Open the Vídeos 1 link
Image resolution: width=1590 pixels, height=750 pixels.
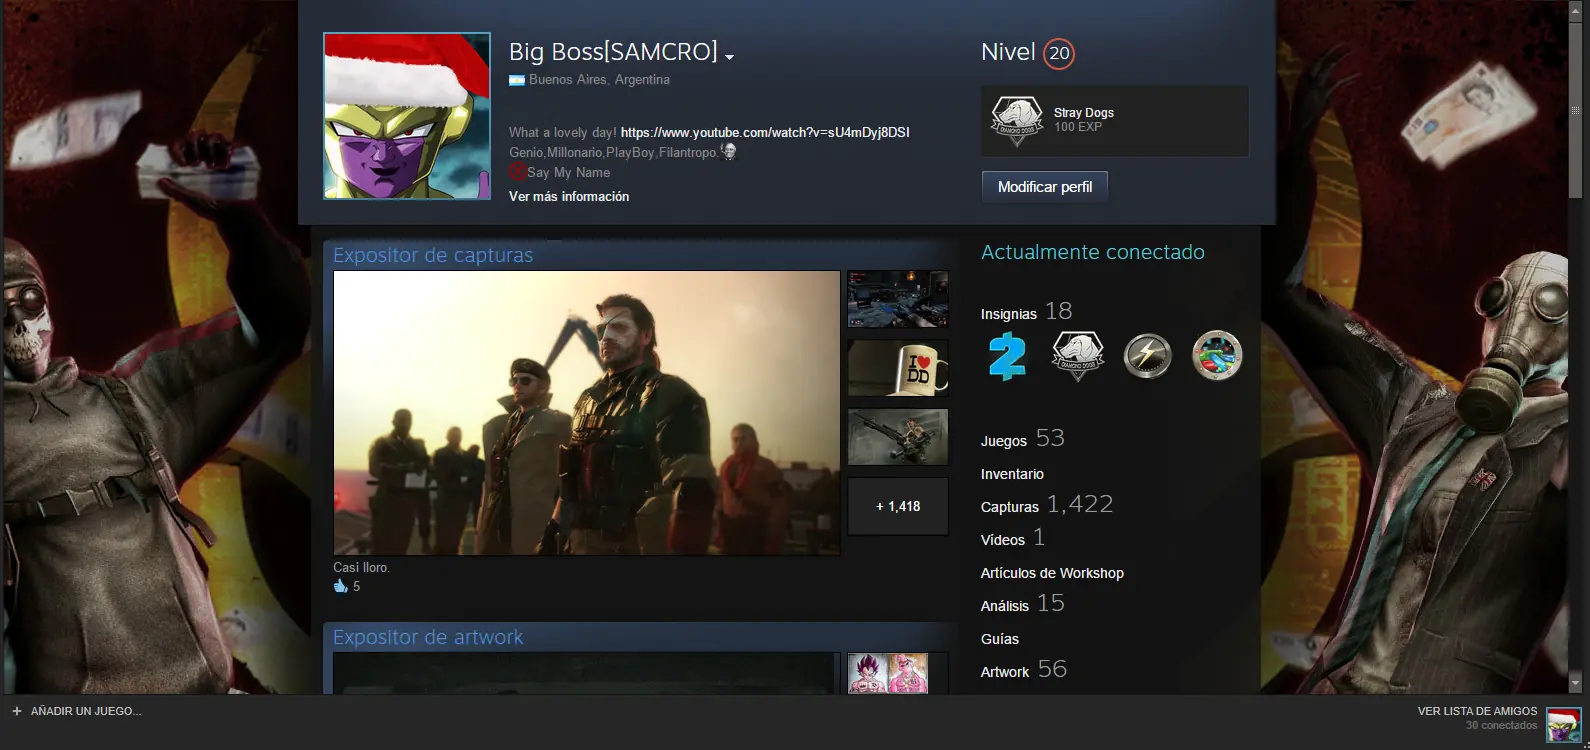pos(1013,538)
